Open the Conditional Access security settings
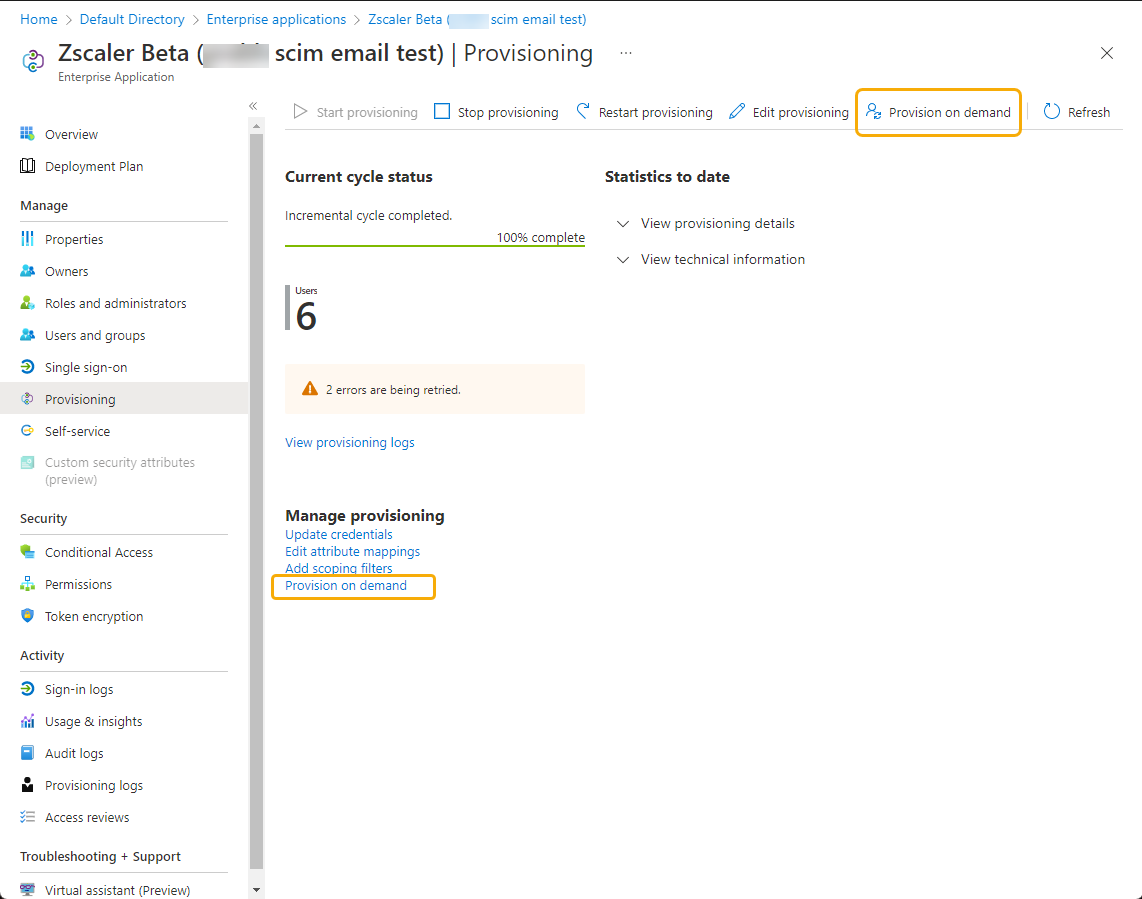Screen dimensions: 1142x899 (x=99, y=552)
